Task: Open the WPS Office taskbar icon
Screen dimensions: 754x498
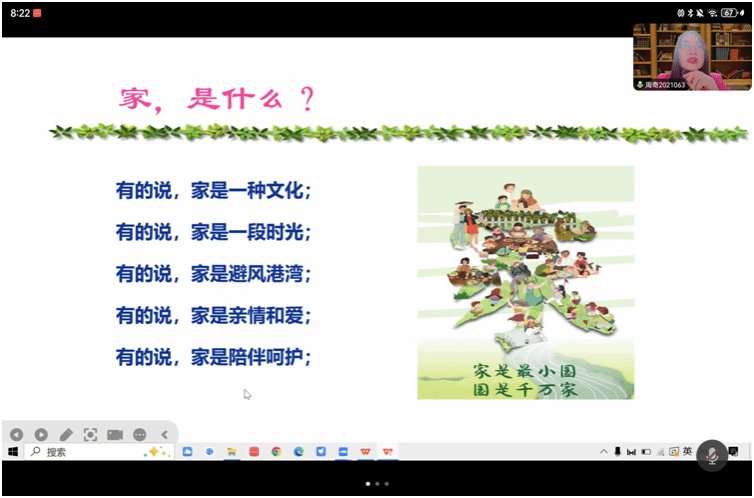Action: [x=364, y=452]
